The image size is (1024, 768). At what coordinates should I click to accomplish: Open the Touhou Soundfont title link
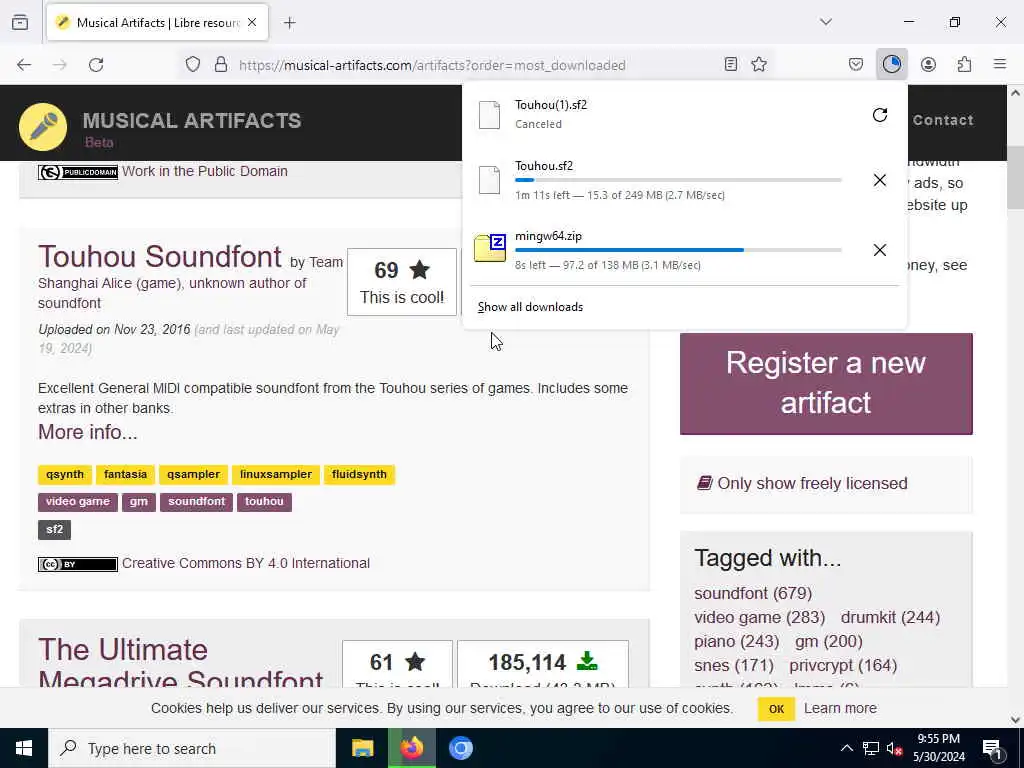[x=160, y=256]
